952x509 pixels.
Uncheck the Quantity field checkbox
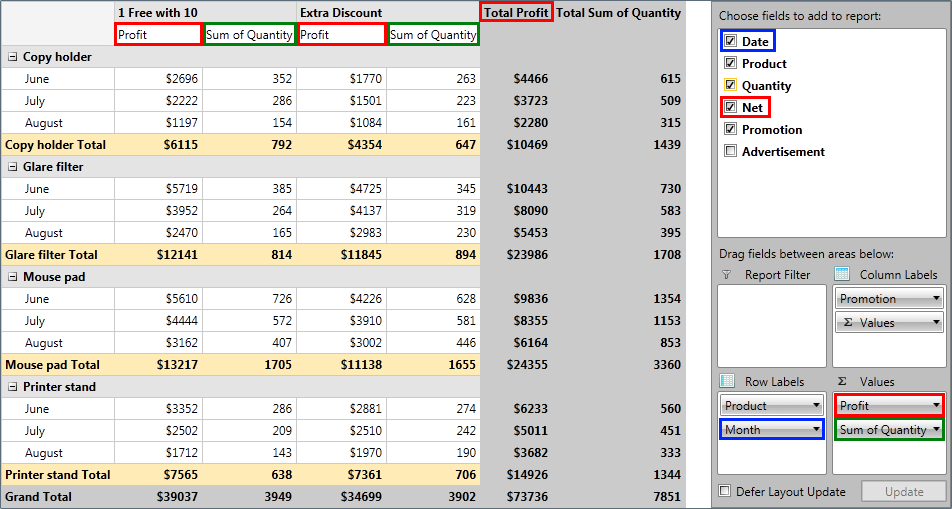[x=731, y=85]
